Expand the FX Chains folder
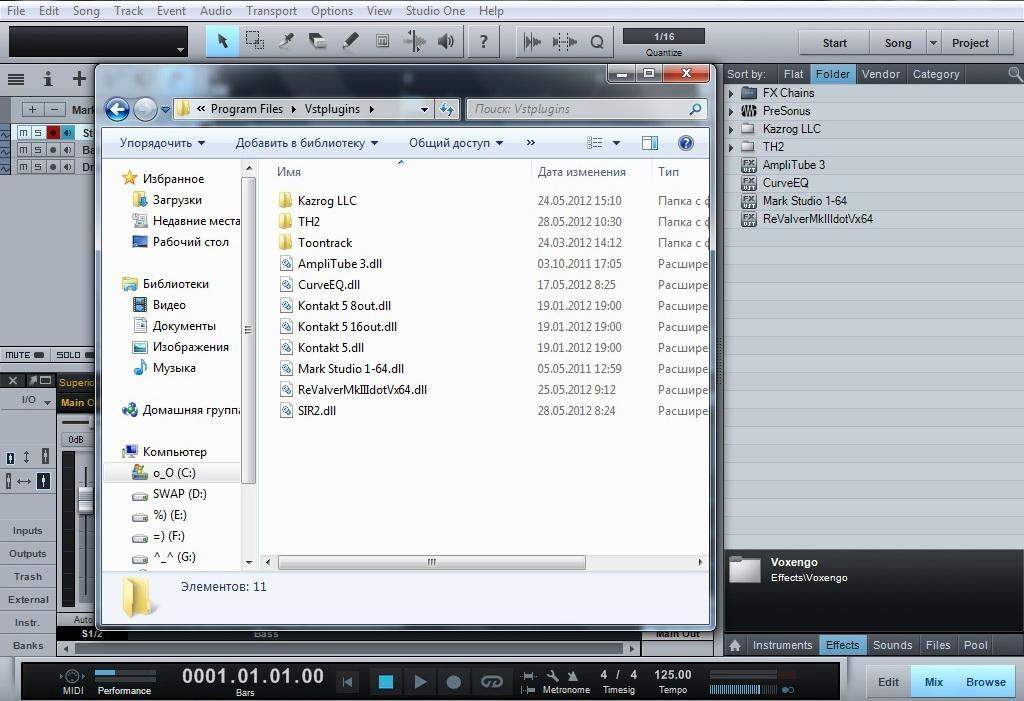The width and height of the screenshot is (1024, 701). (732, 93)
